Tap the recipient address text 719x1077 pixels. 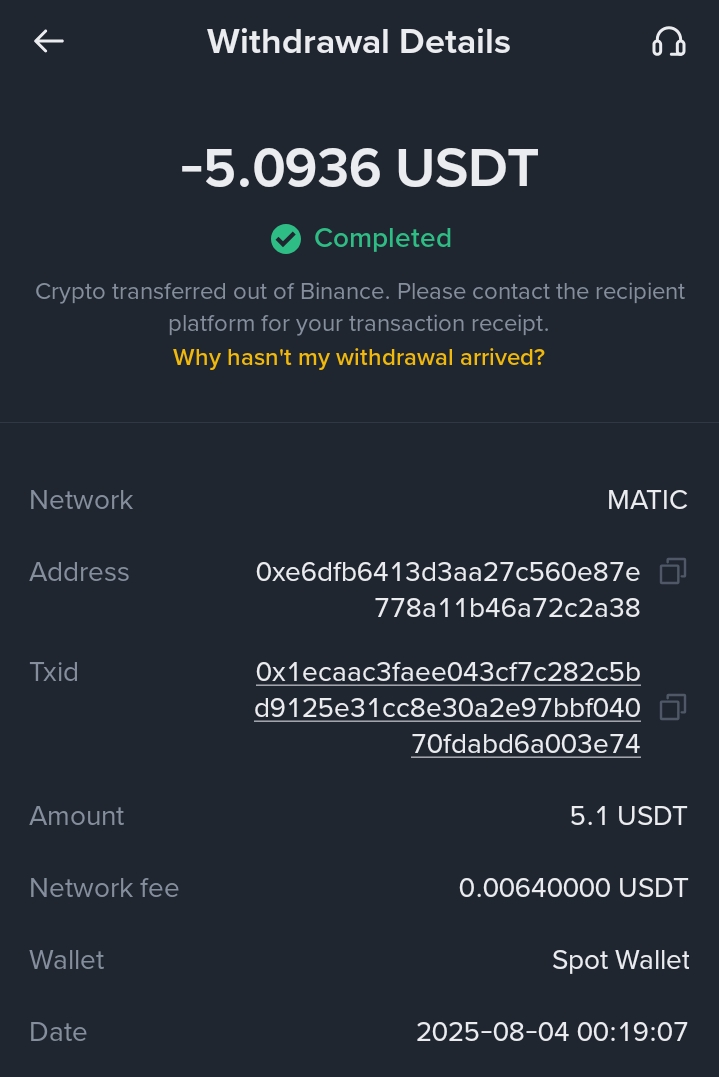tap(448, 590)
